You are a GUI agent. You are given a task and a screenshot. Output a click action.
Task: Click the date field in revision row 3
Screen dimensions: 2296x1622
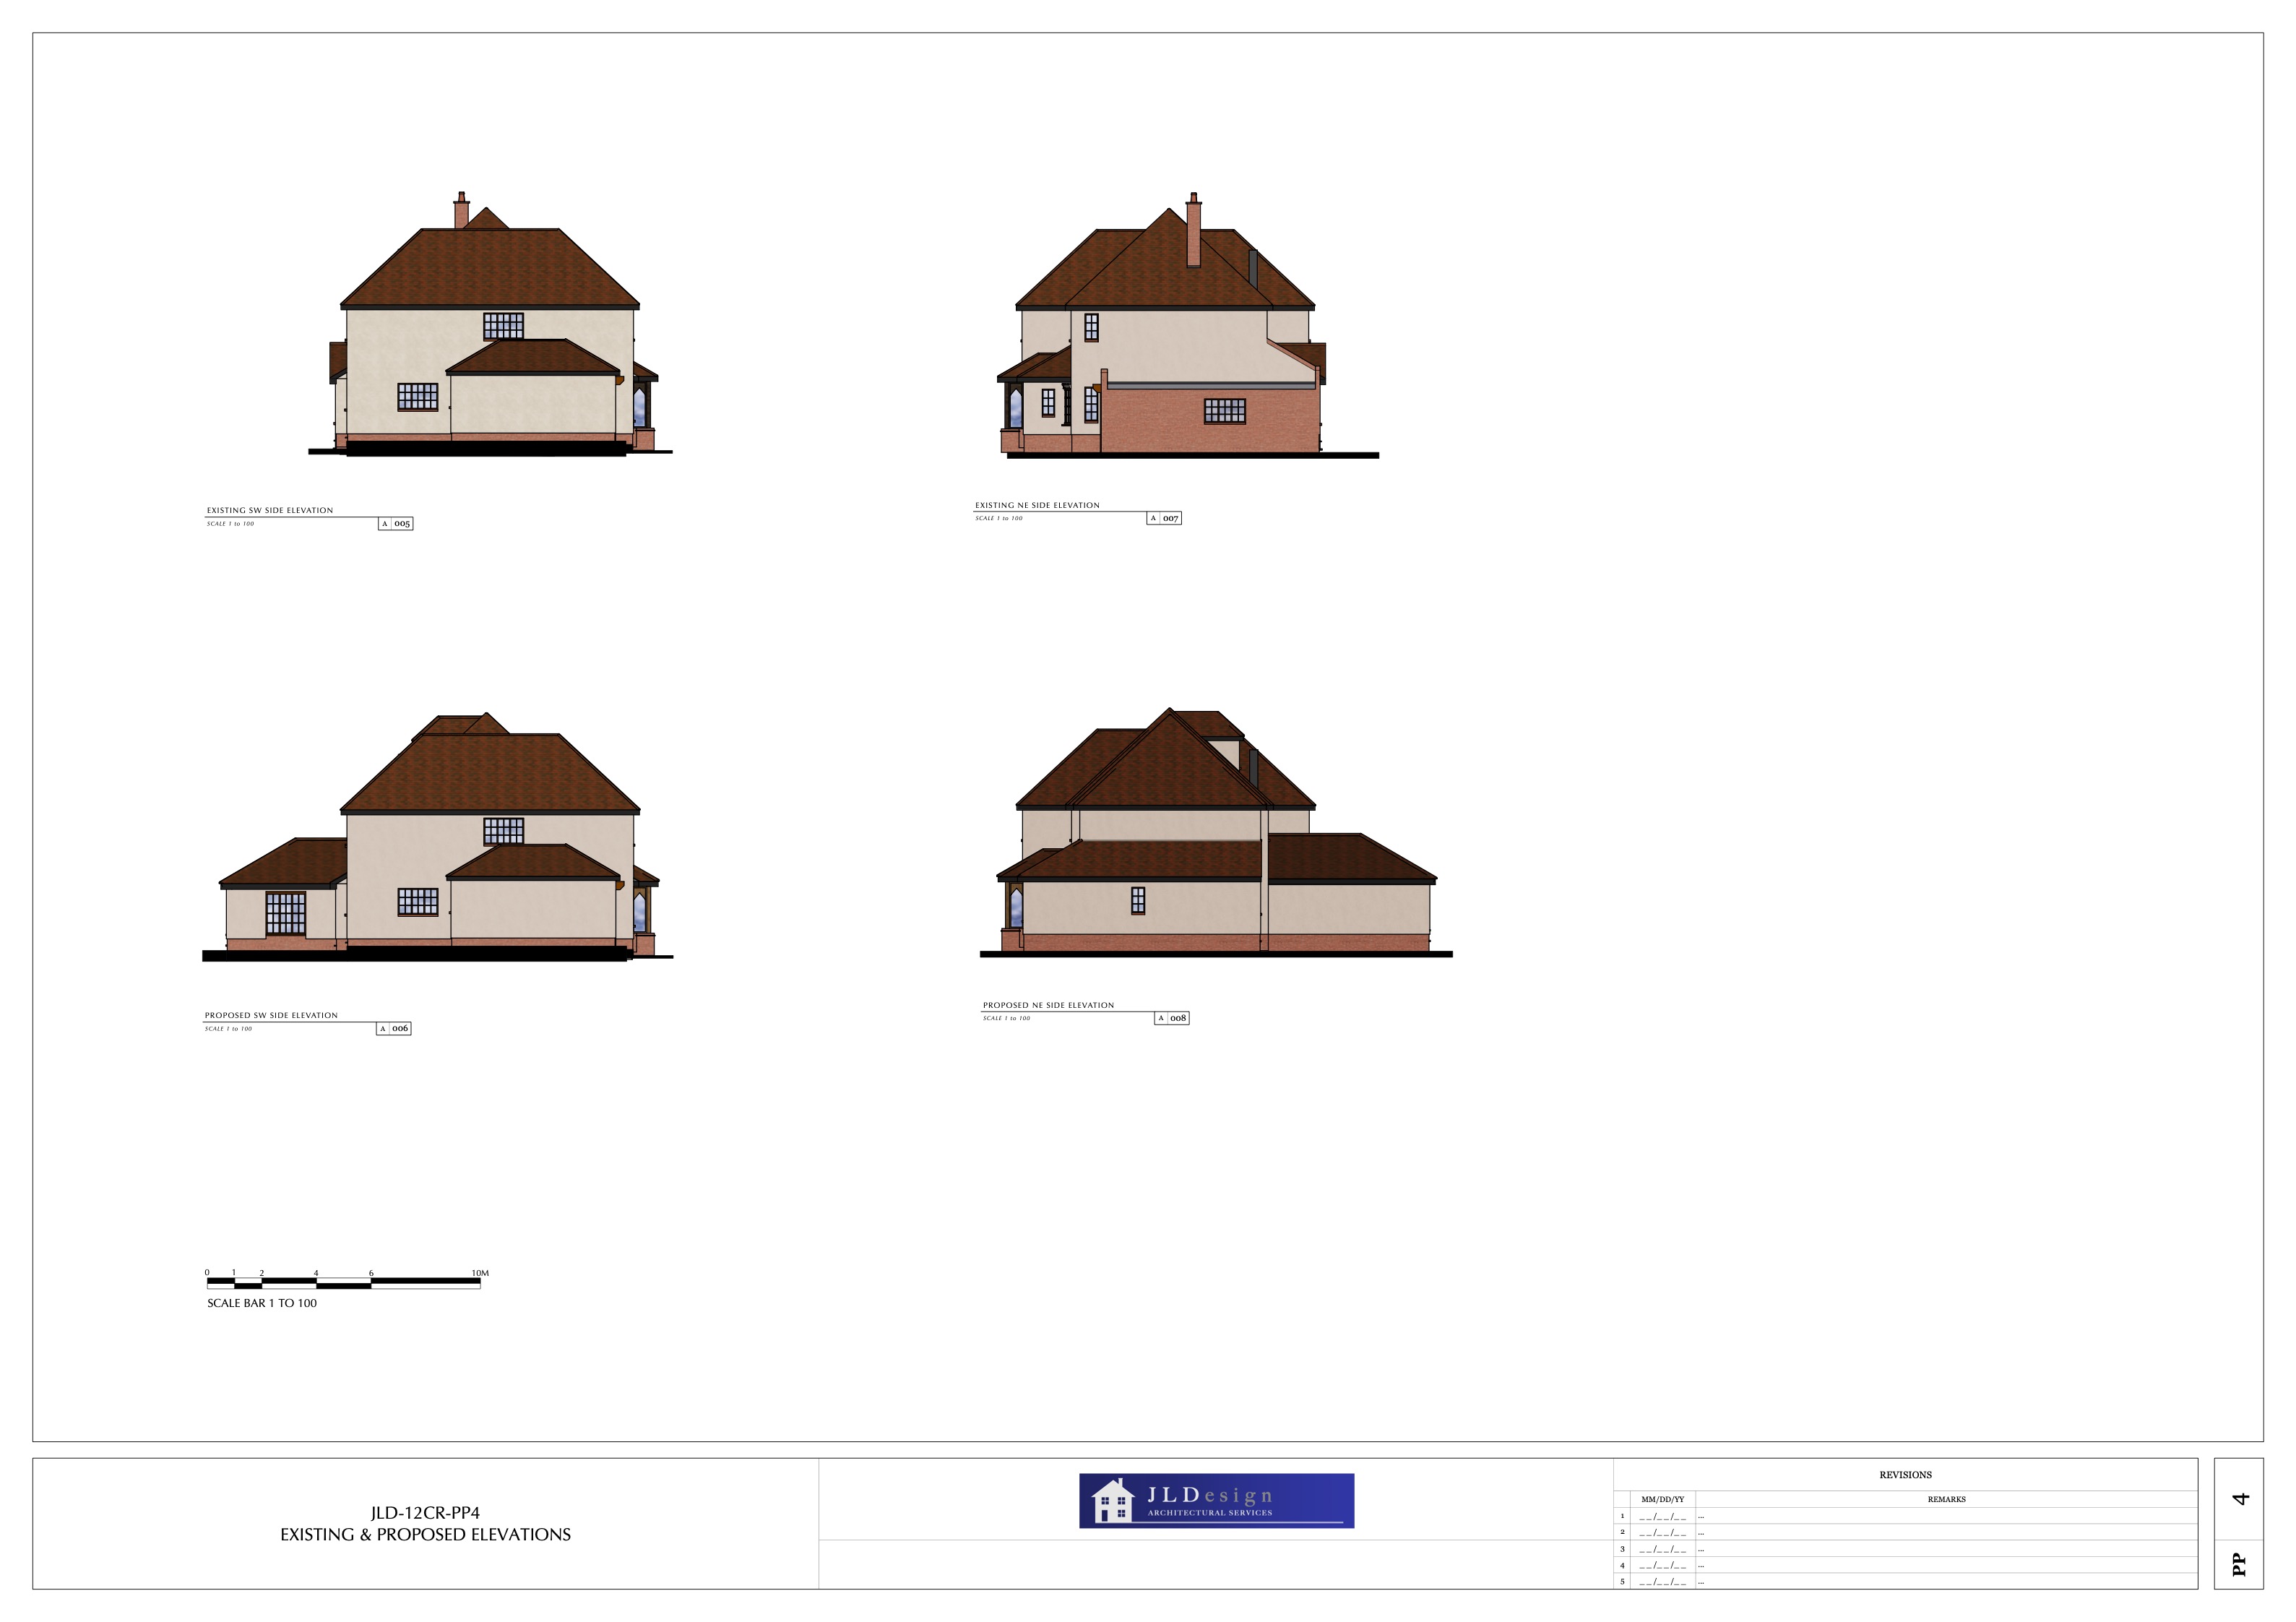(1662, 1550)
